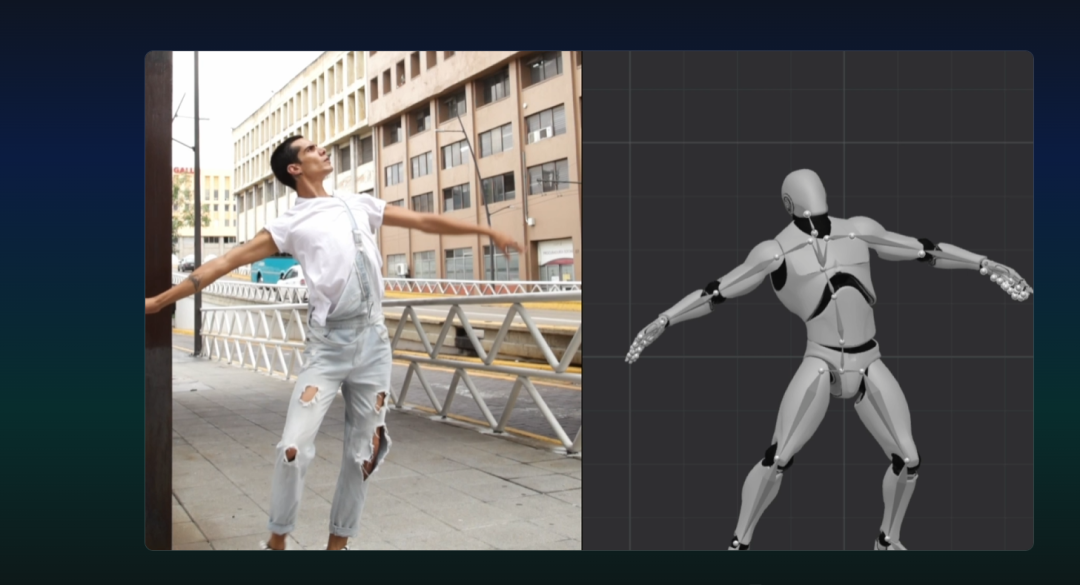Click the dancer's outstretched hand near the building
Screen dimensions: 1080x585
(506, 241)
